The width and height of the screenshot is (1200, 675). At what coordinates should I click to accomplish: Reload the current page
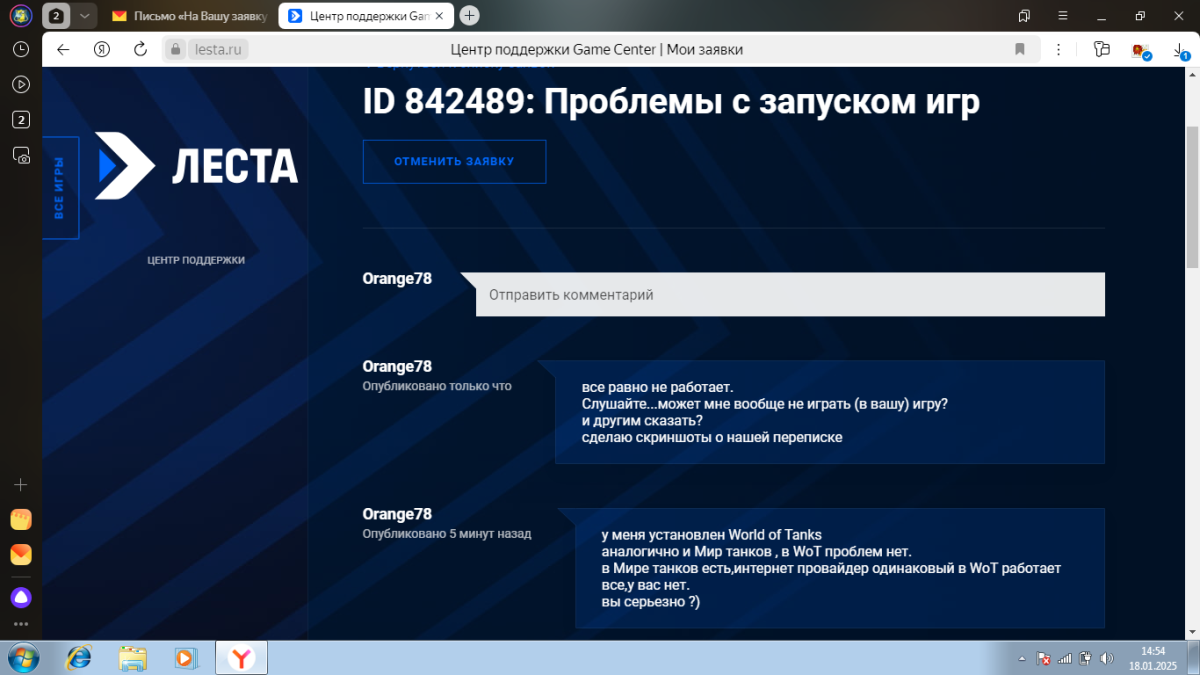click(x=140, y=49)
